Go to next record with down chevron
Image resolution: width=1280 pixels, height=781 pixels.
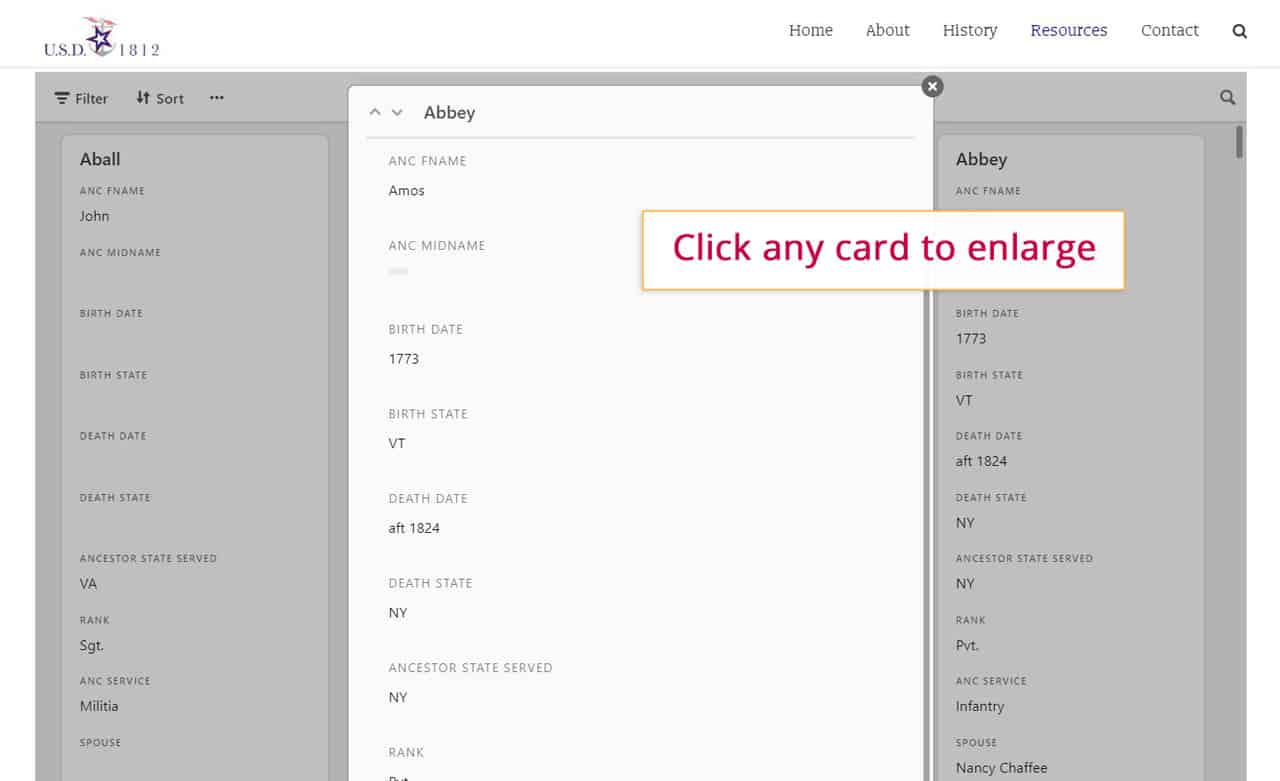tap(397, 112)
